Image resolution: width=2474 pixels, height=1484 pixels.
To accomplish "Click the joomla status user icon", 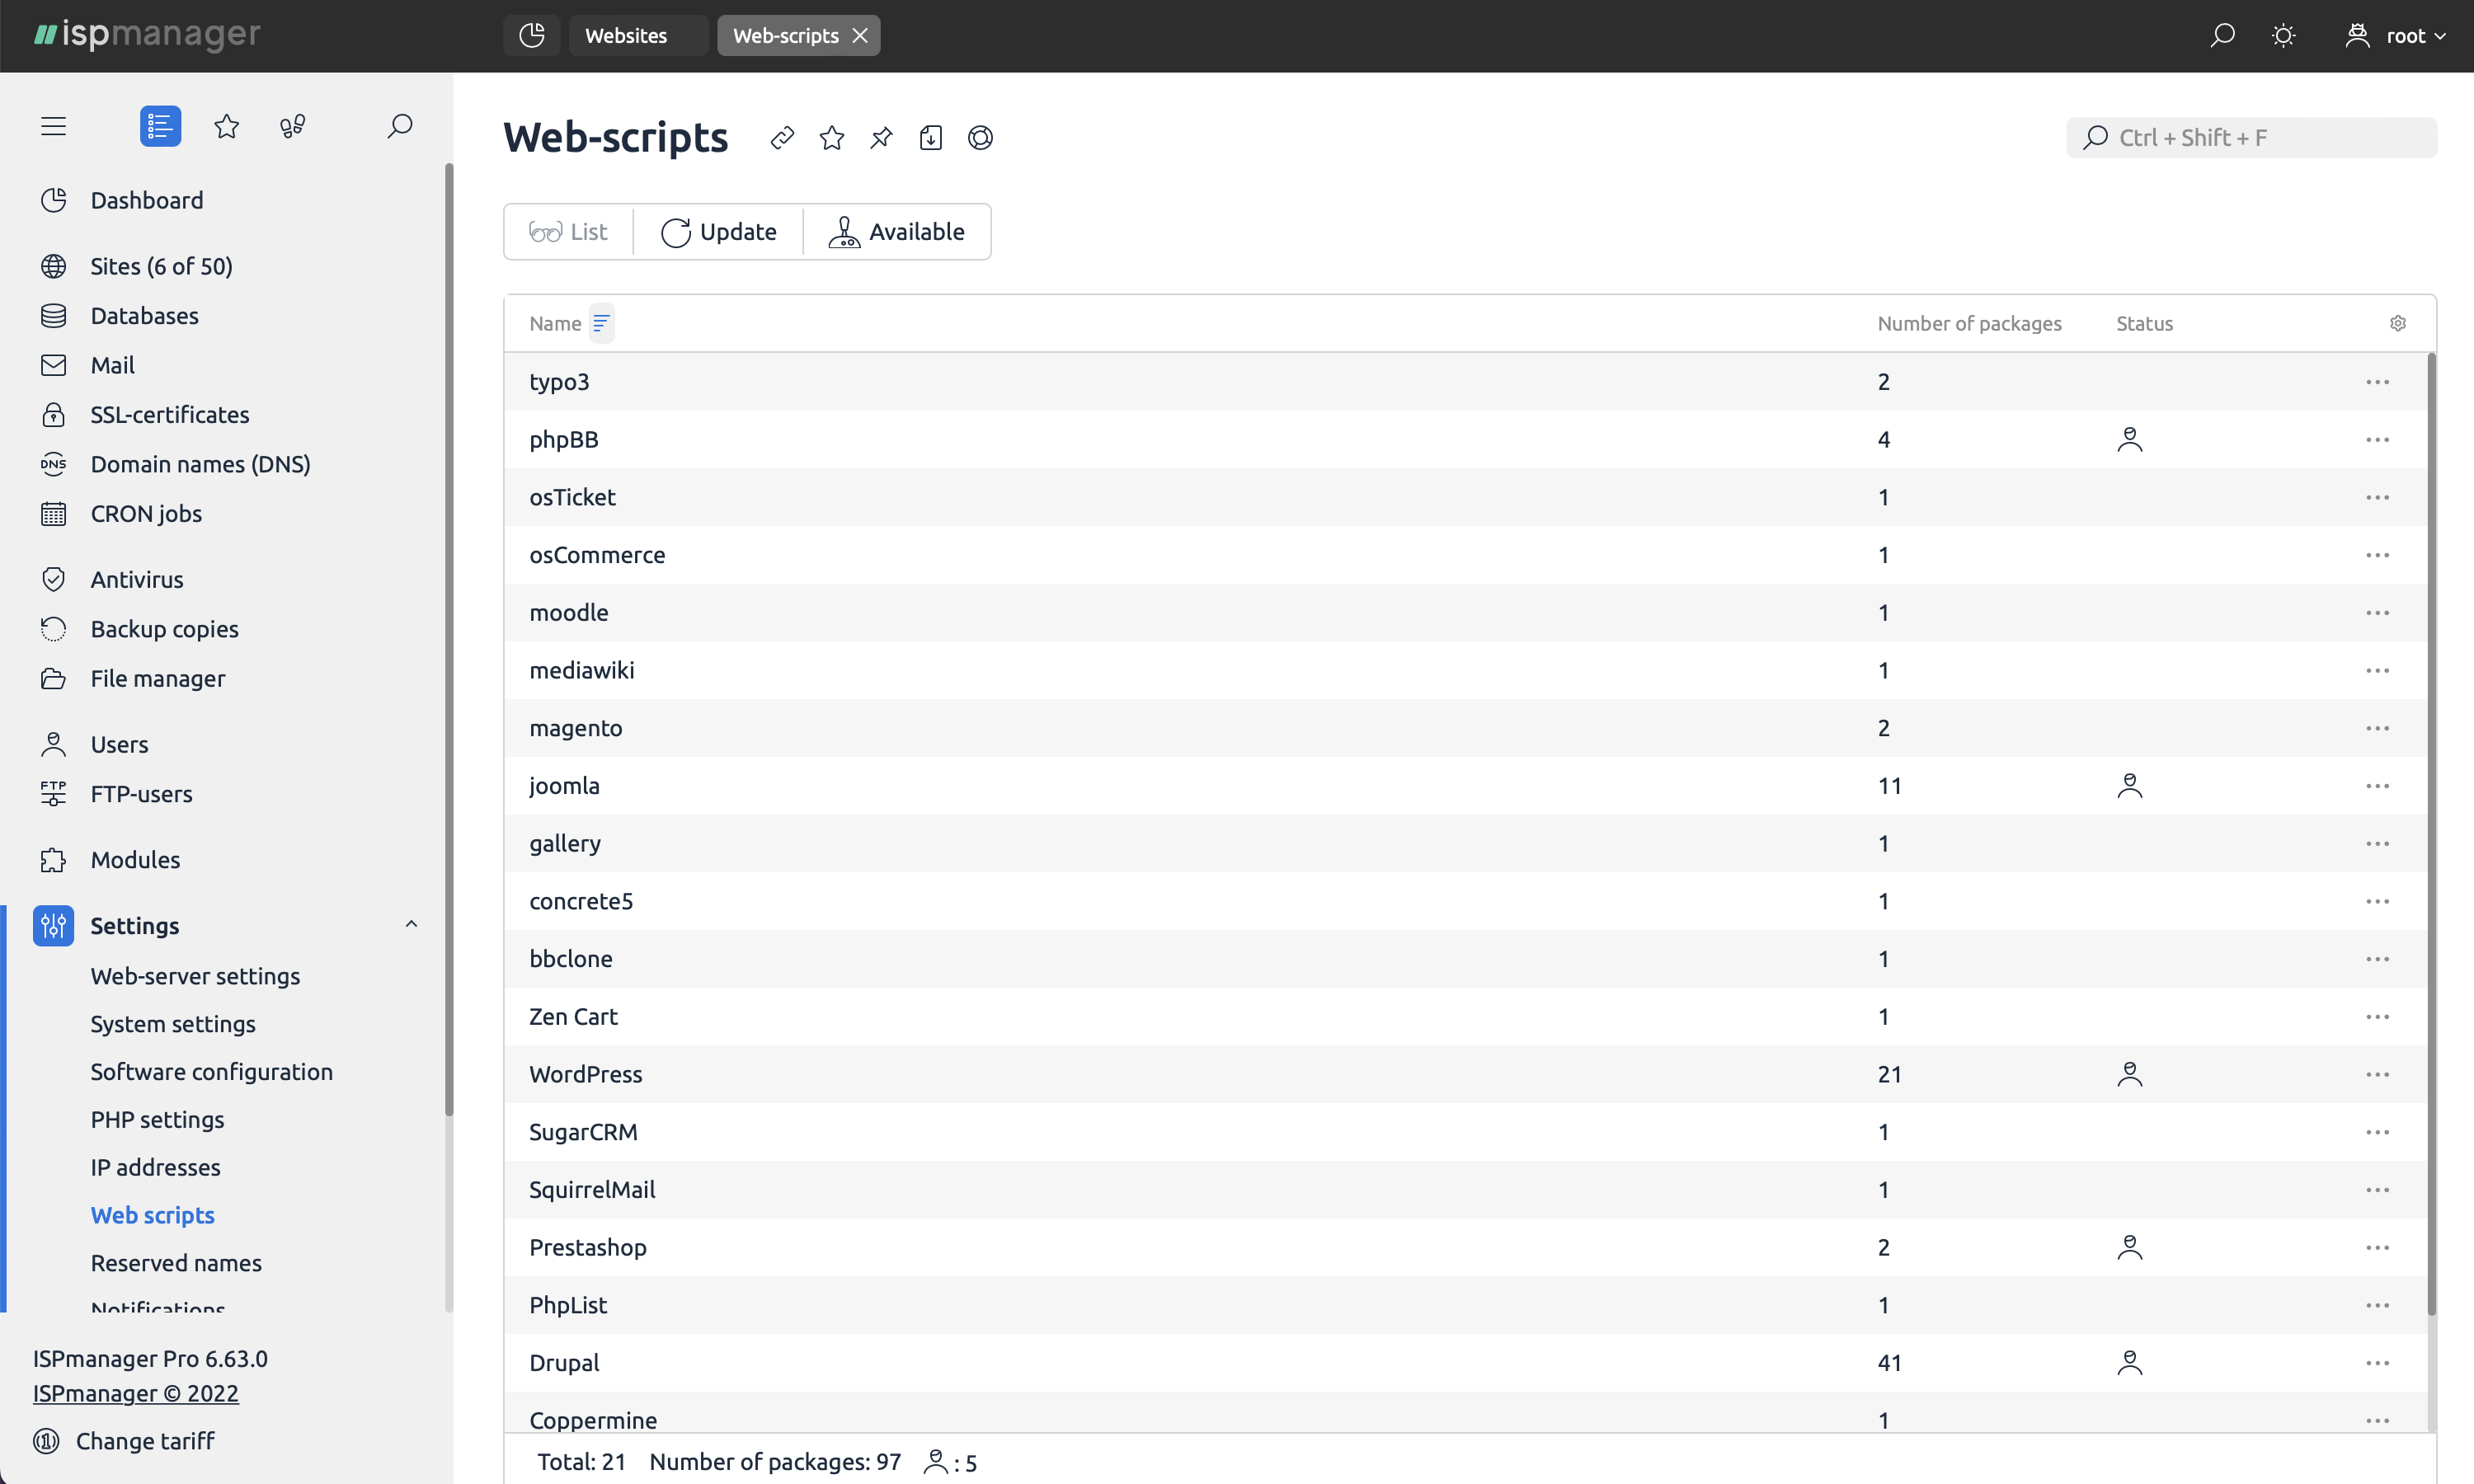I will (x=2130, y=786).
